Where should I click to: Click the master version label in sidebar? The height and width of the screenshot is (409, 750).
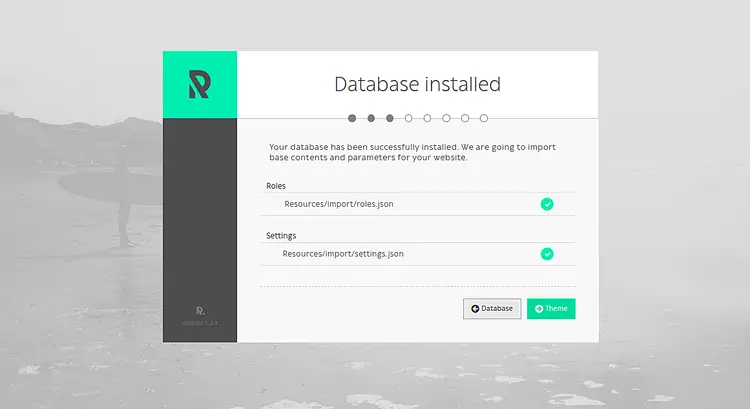pos(200,323)
